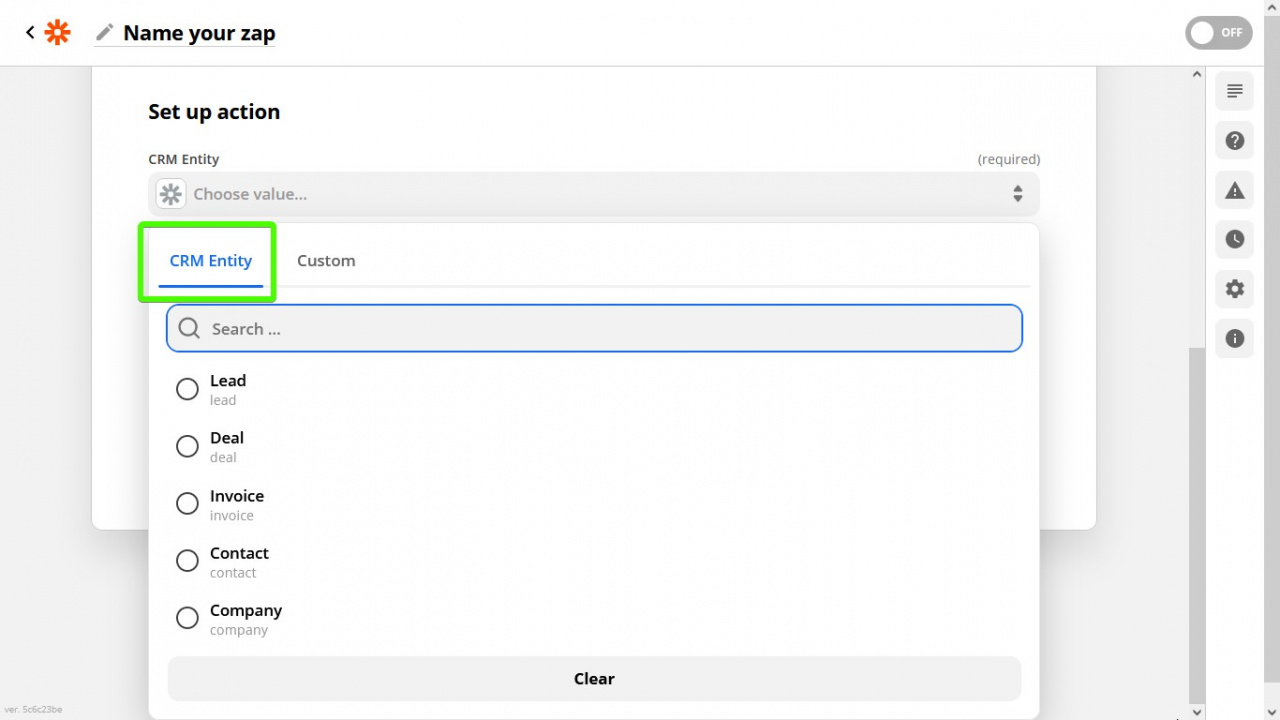Screen dimensions: 1280x720
Task: Show the warnings triangle panel
Action: click(1235, 190)
